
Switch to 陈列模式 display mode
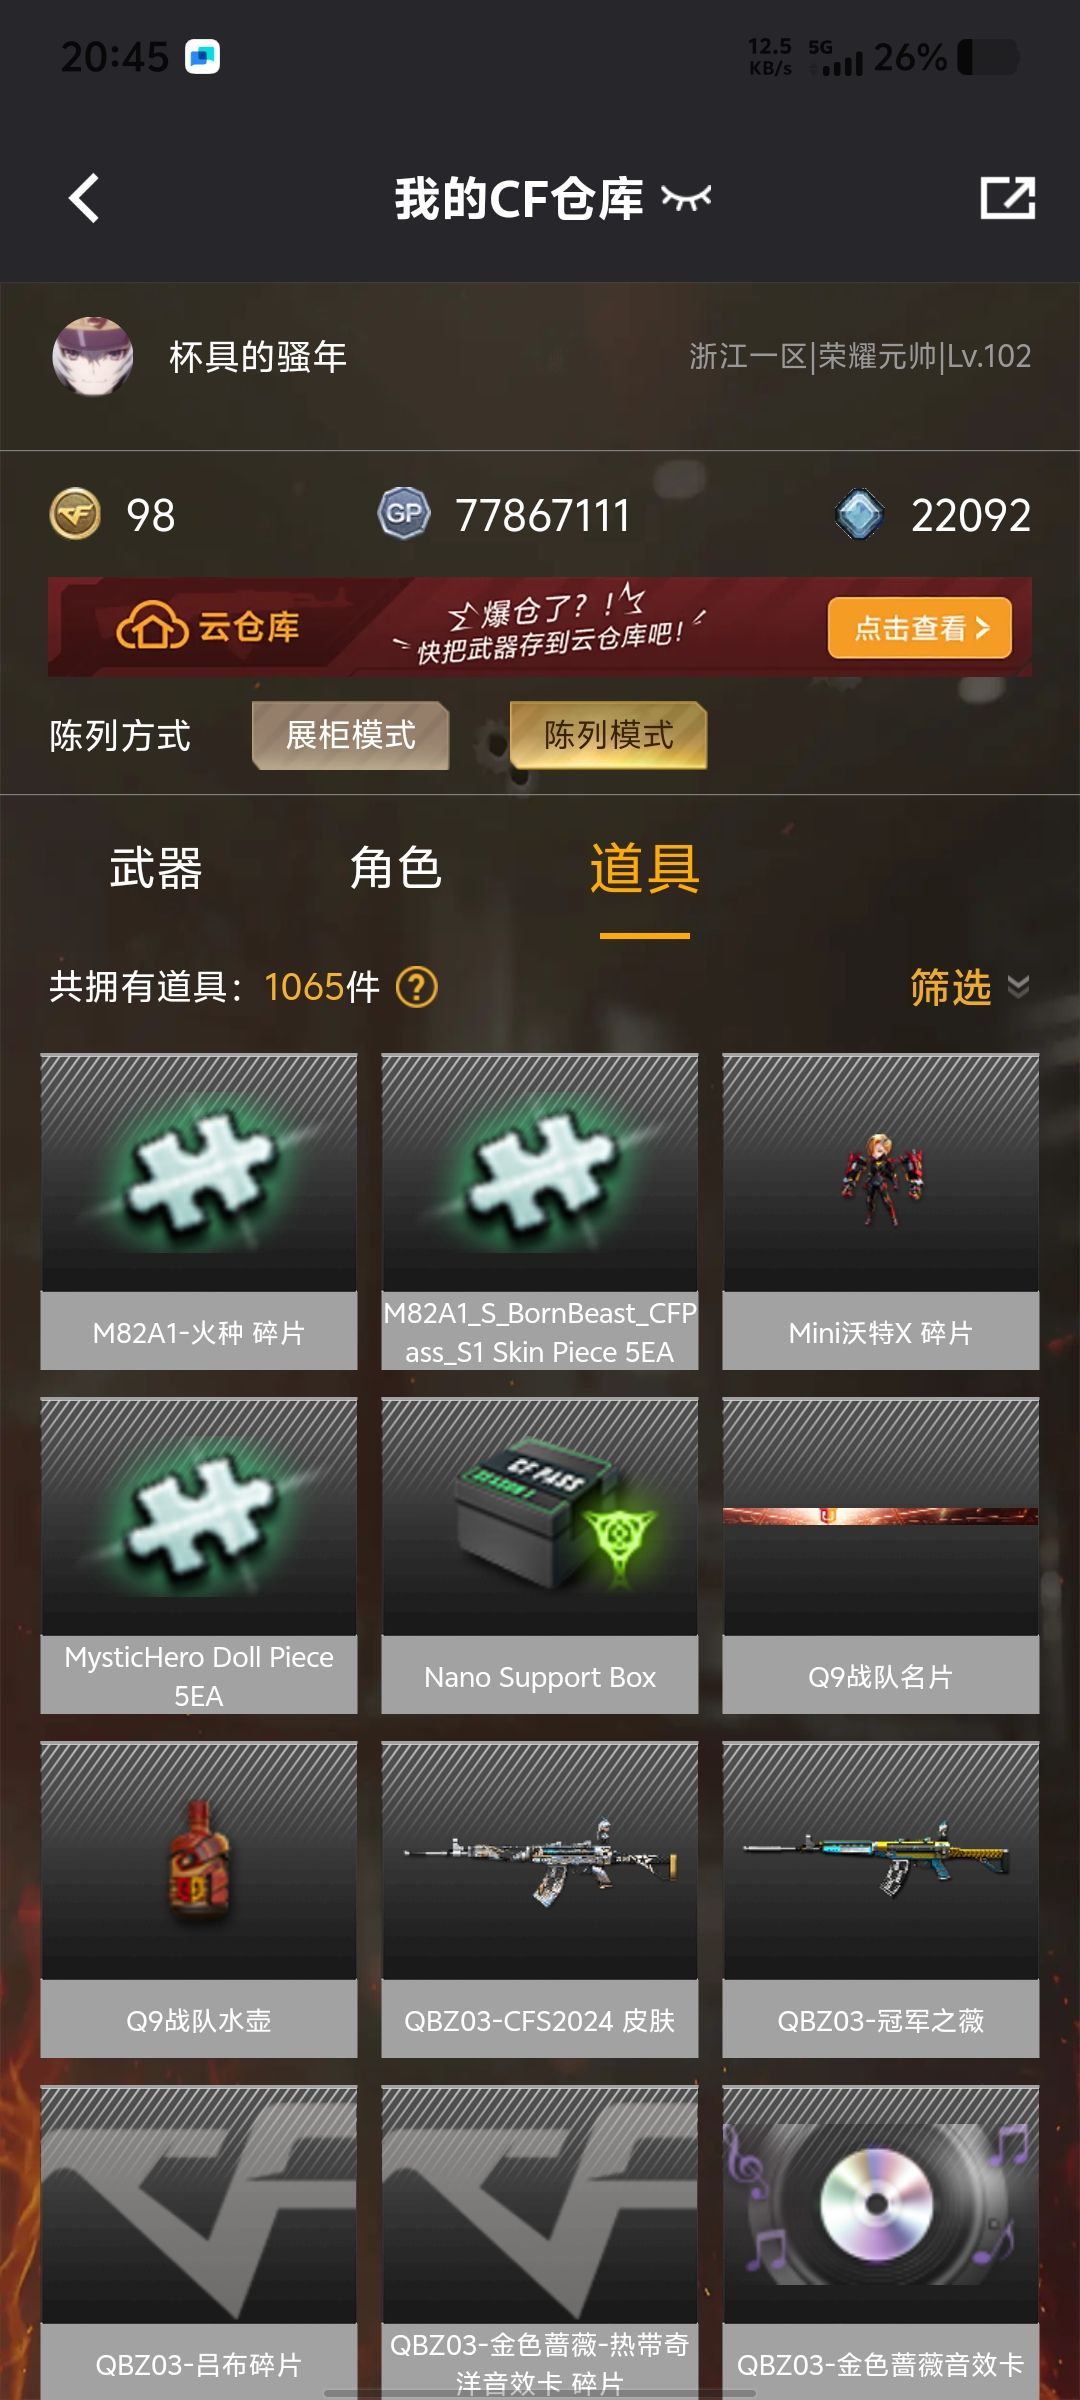[608, 735]
